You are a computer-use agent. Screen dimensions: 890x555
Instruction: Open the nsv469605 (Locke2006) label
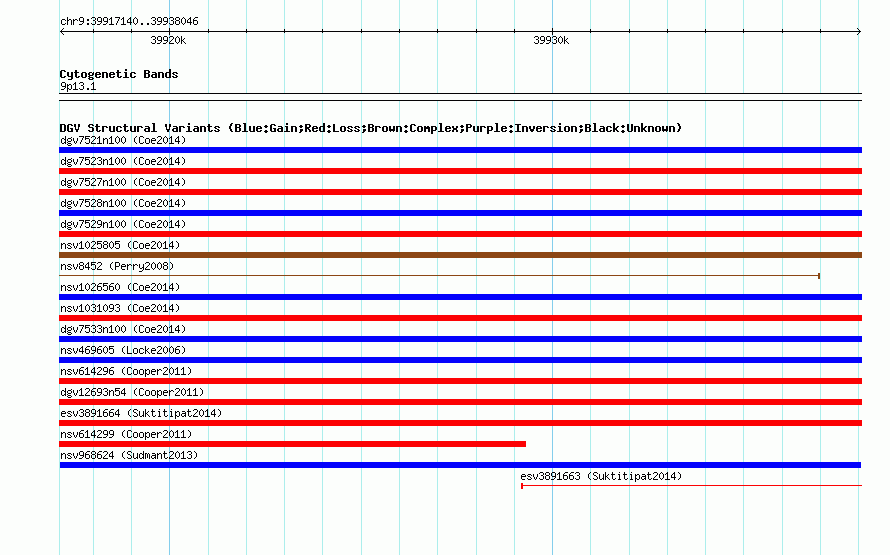pos(123,350)
